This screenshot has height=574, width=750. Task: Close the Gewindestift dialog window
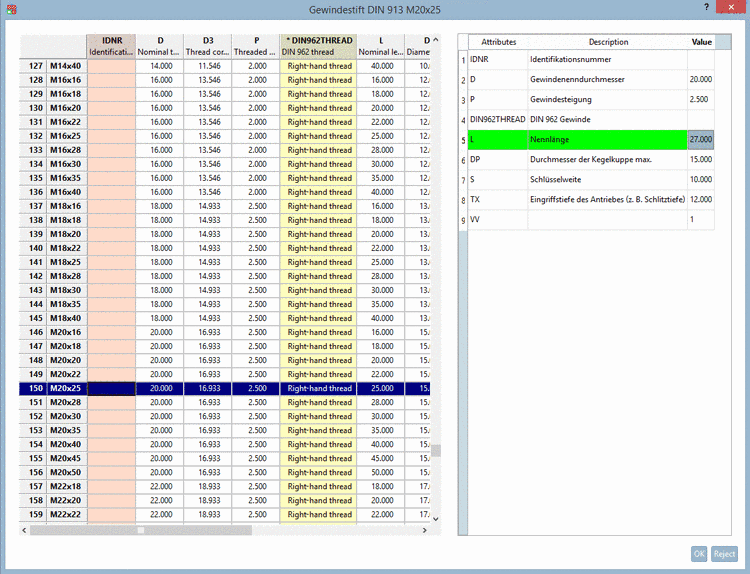(731, 7)
